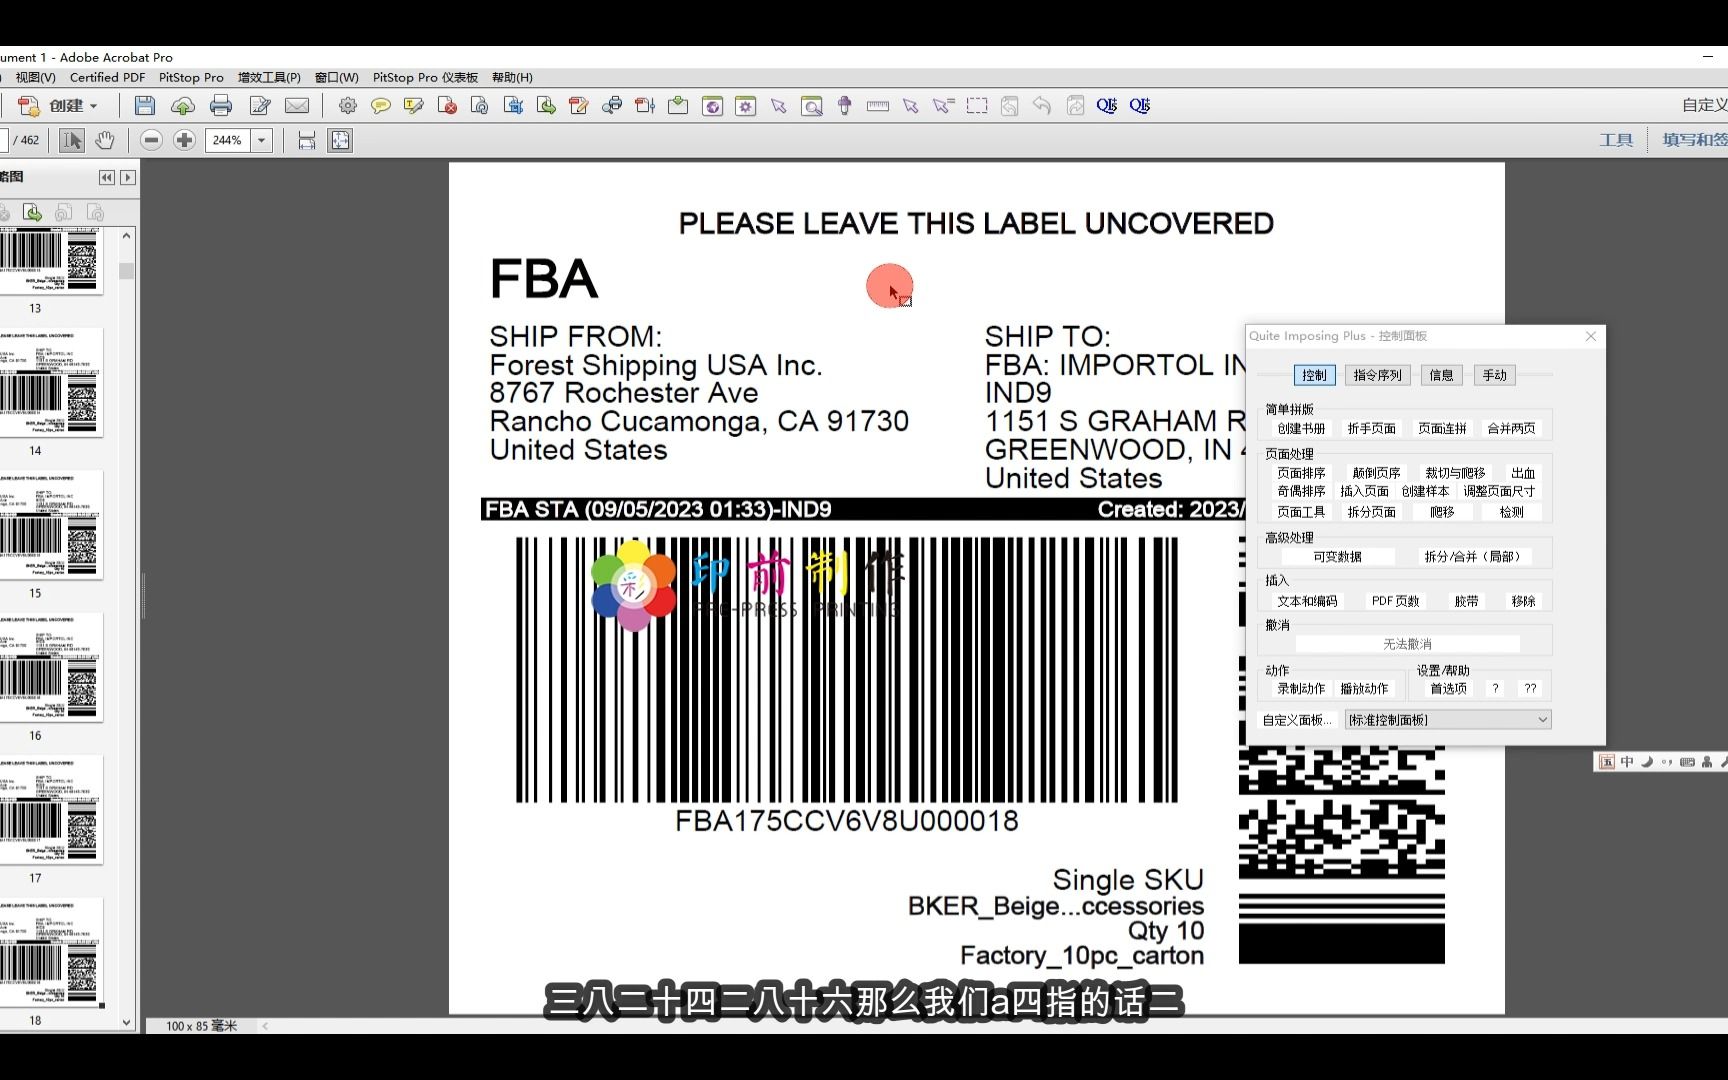Open the View (视图) menu
This screenshot has width=1728, height=1080.
[x=35, y=77]
